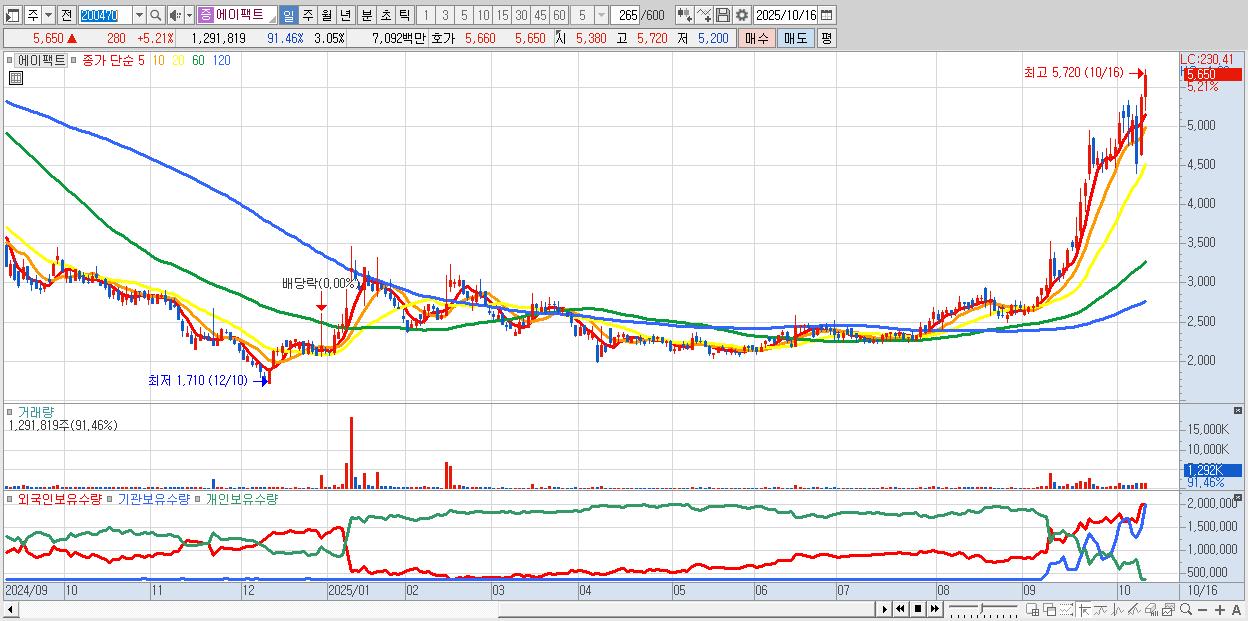Screen dimensions: 1248x621
Task: Click the wave indicator icon on the bottom toolbar
Action: click(1118, 609)
